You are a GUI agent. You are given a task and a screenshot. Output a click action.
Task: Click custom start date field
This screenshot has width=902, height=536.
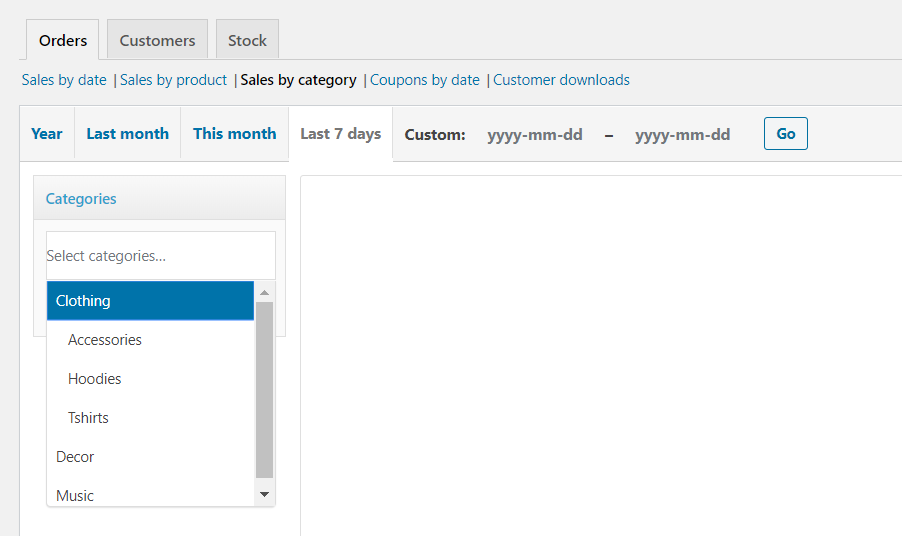[535, 135]
